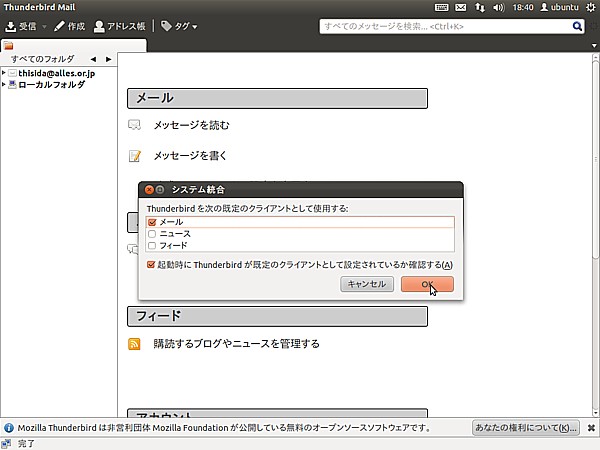Click the vertical scrollbar of main pane
The image size is (600, 450).
pos(595,161)
